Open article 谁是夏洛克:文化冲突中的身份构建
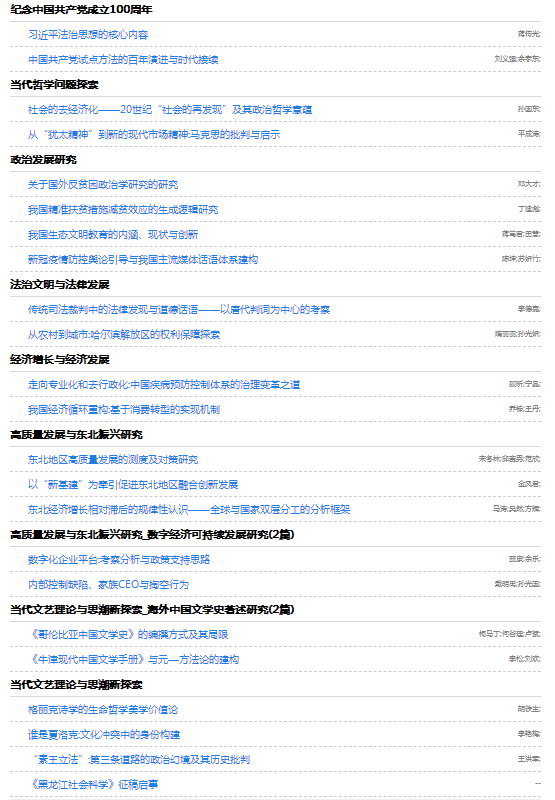 tap(104, 735)
